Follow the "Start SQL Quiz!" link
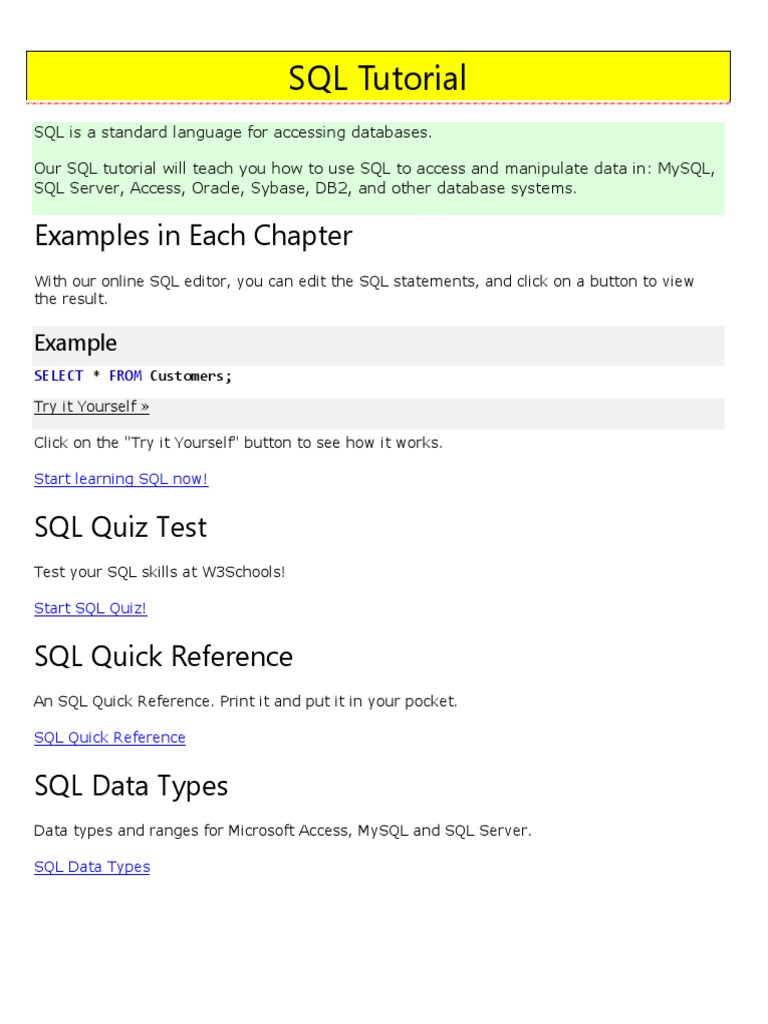The image size is (768, 1024). point(90,608)
